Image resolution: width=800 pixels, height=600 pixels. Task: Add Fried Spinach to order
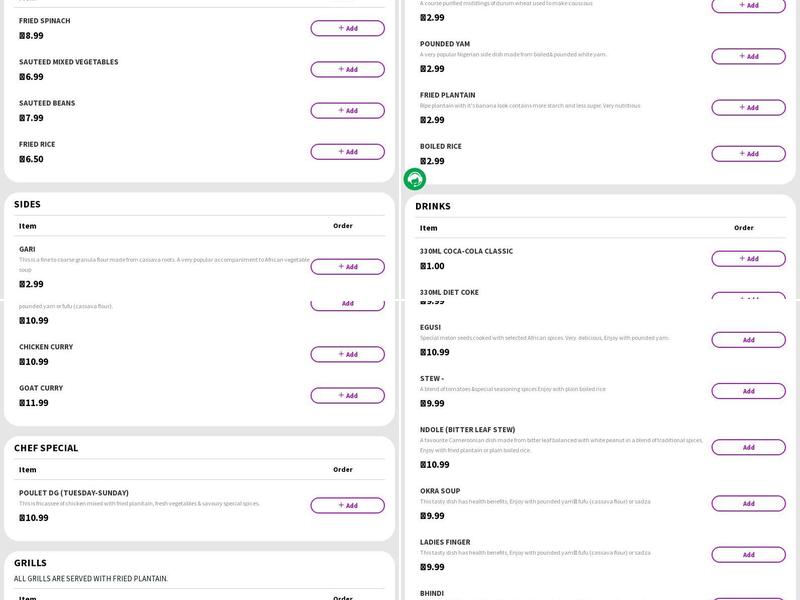347,28
